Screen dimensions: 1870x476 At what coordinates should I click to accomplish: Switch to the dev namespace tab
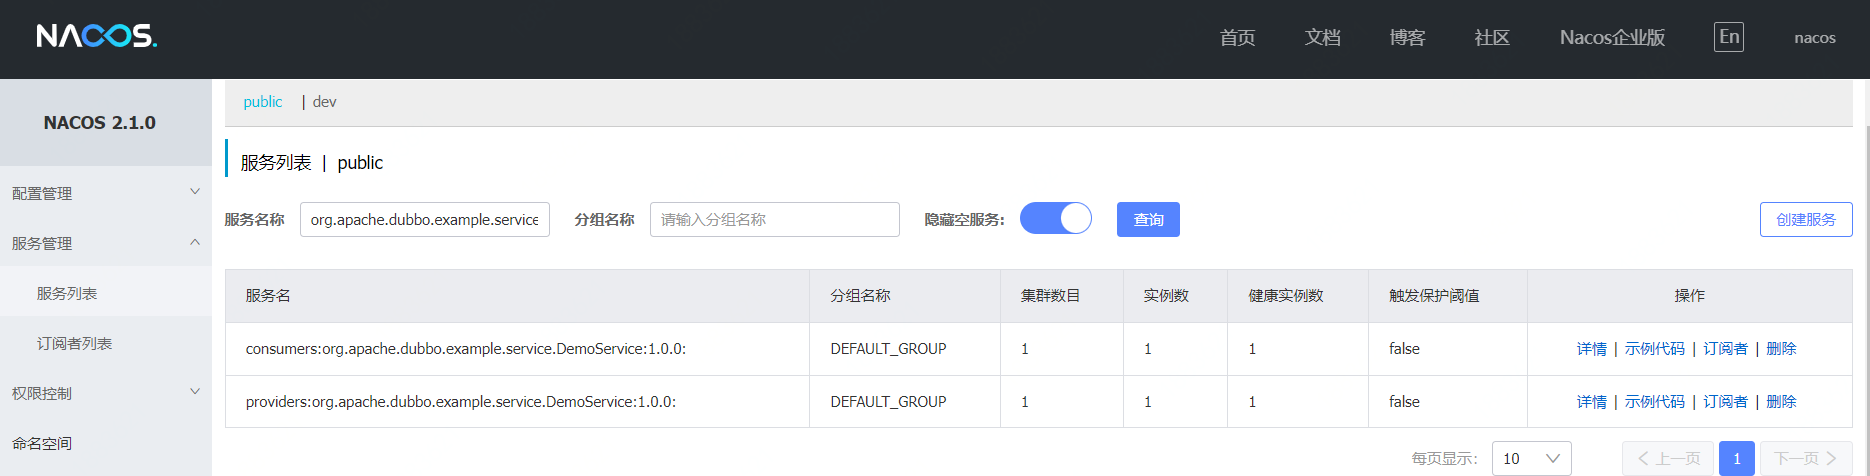(x=324, y=102)
